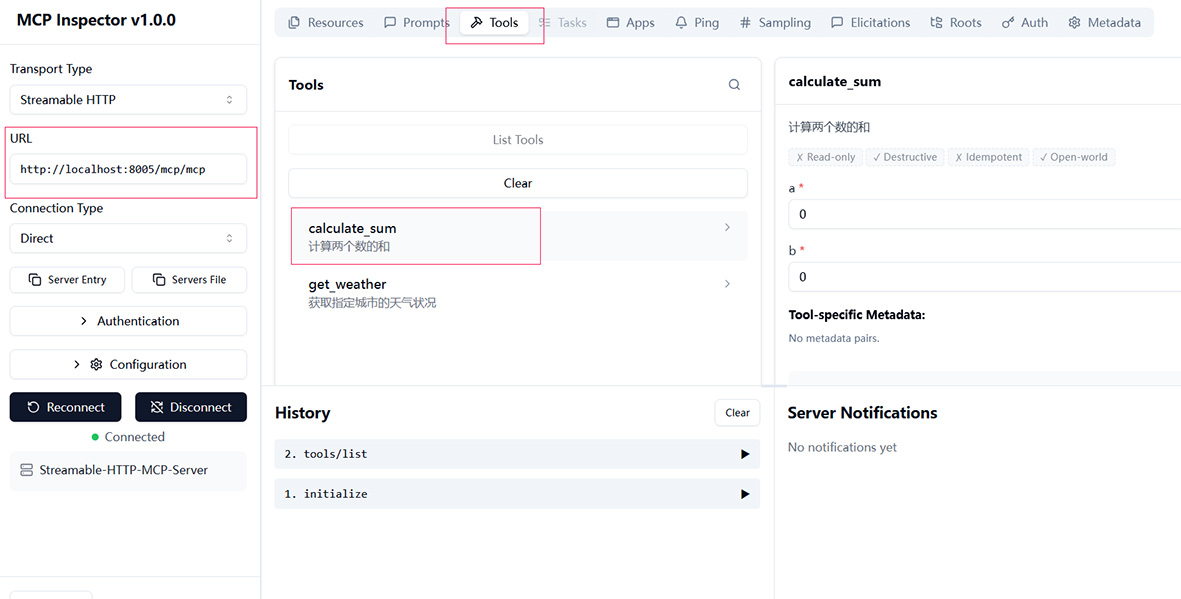Click the Server Notifications heading
Image resolution: width=1181 pixels, height=599 pixels.
coord(862,413)
